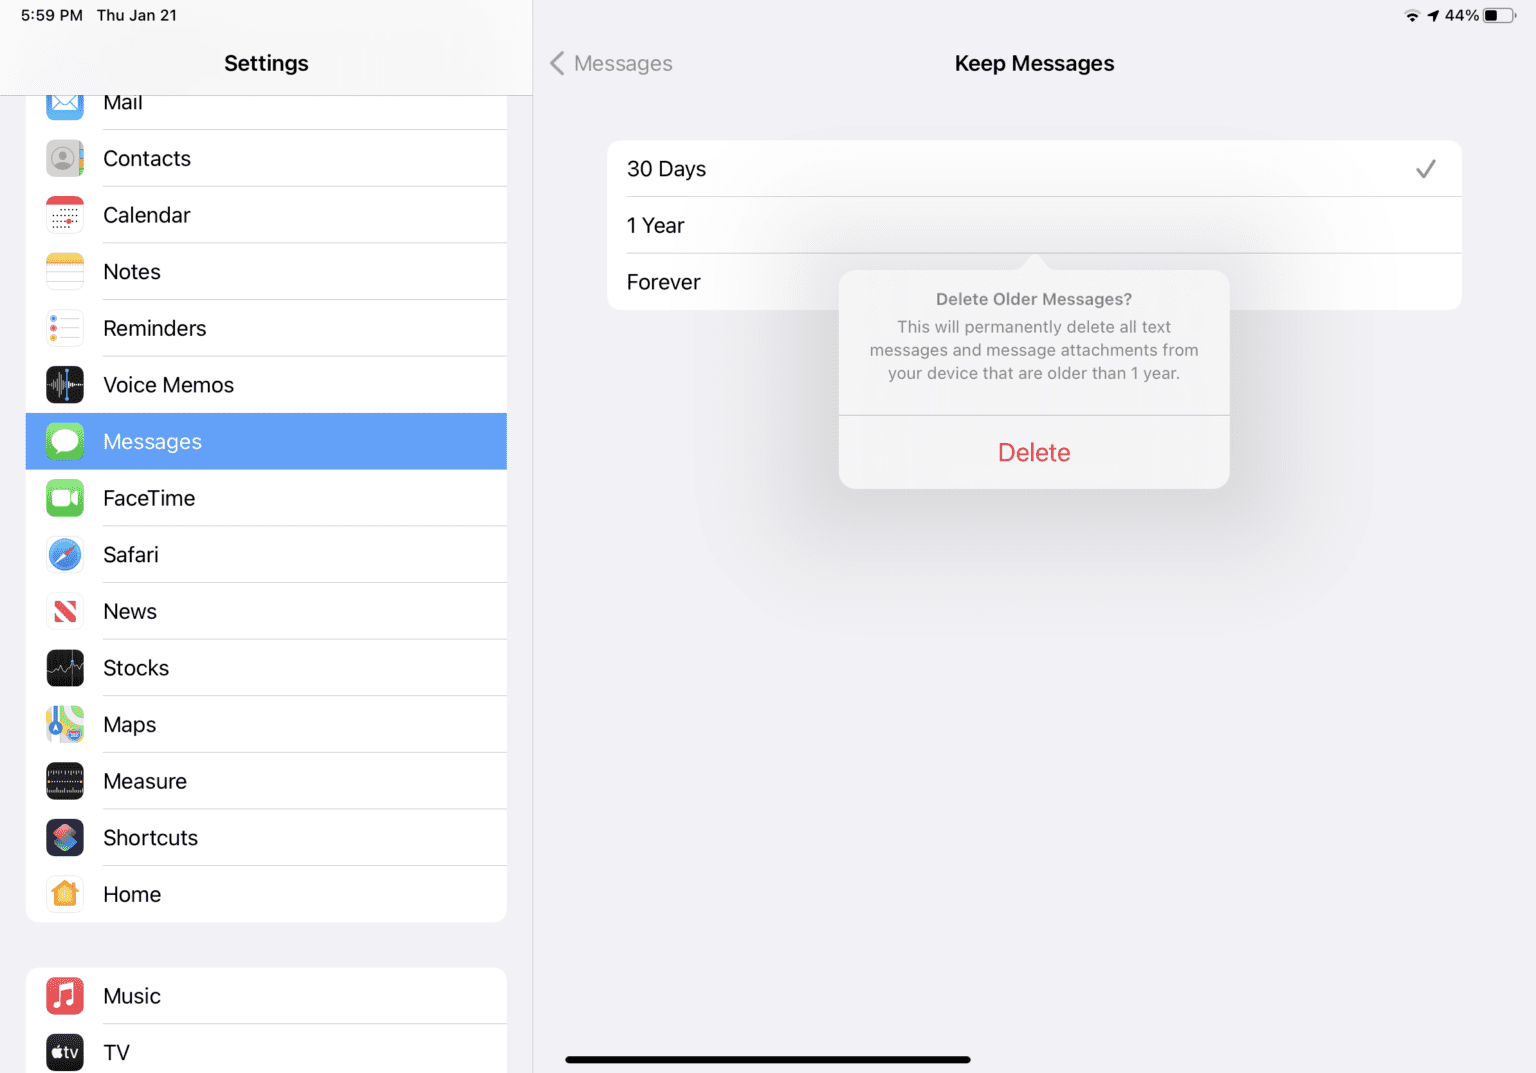Open the Messages settings icon
This screenshot has width=1536, height=1073.
tap(64, 441)
